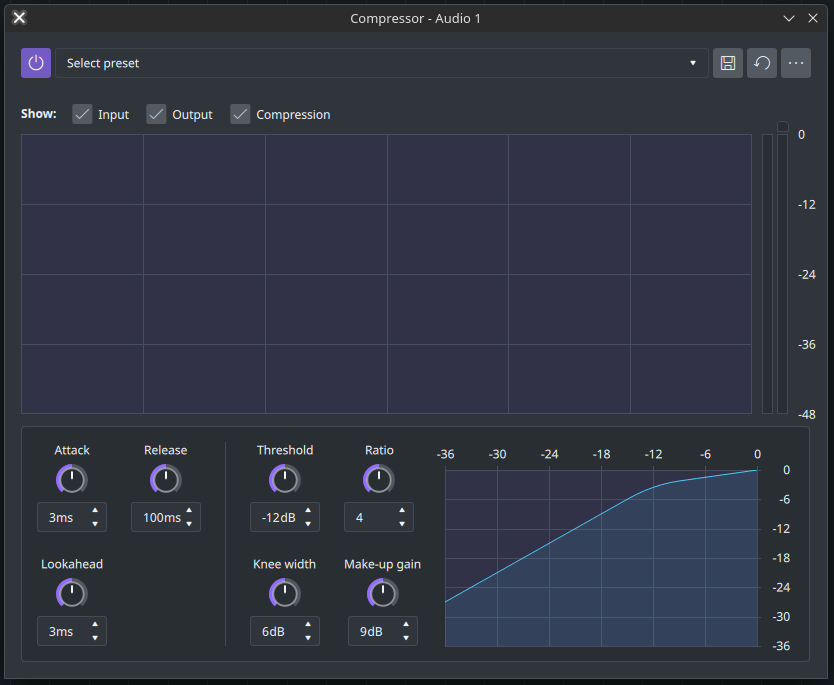Click the Lookahead knob

point(72,594)
